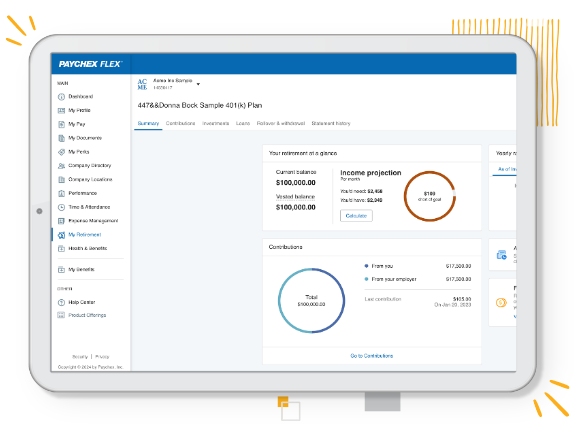This screenshot has width=578, height=445.
Task: Select the My Retirement icon
Action: 62,235
